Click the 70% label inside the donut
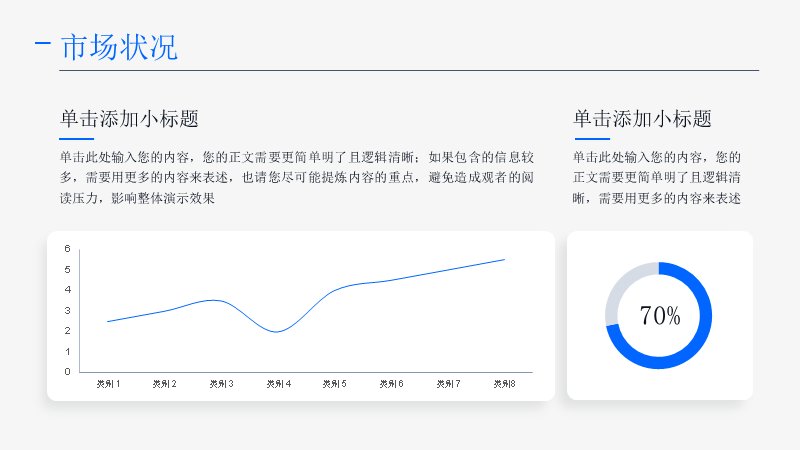Image resolution: width=800 pixels, height=450 pixels. [660, 315]
